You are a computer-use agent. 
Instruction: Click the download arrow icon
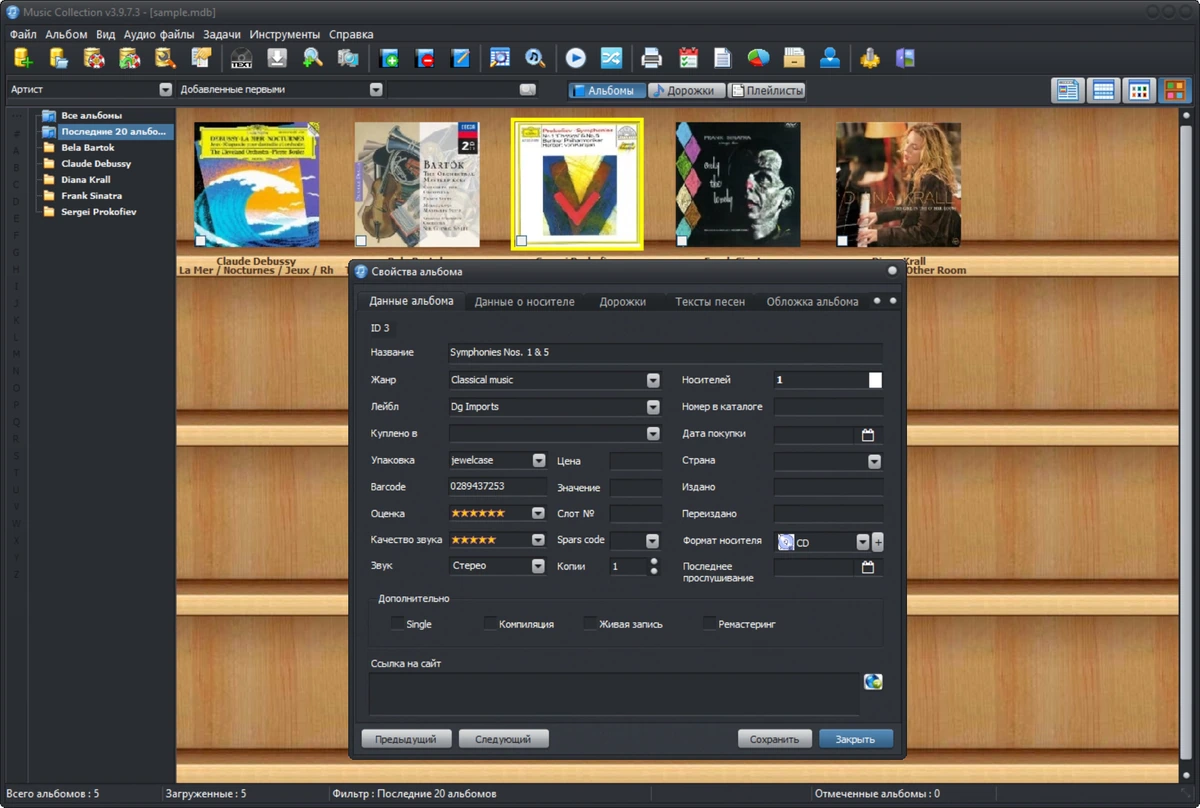click(277, 58)
